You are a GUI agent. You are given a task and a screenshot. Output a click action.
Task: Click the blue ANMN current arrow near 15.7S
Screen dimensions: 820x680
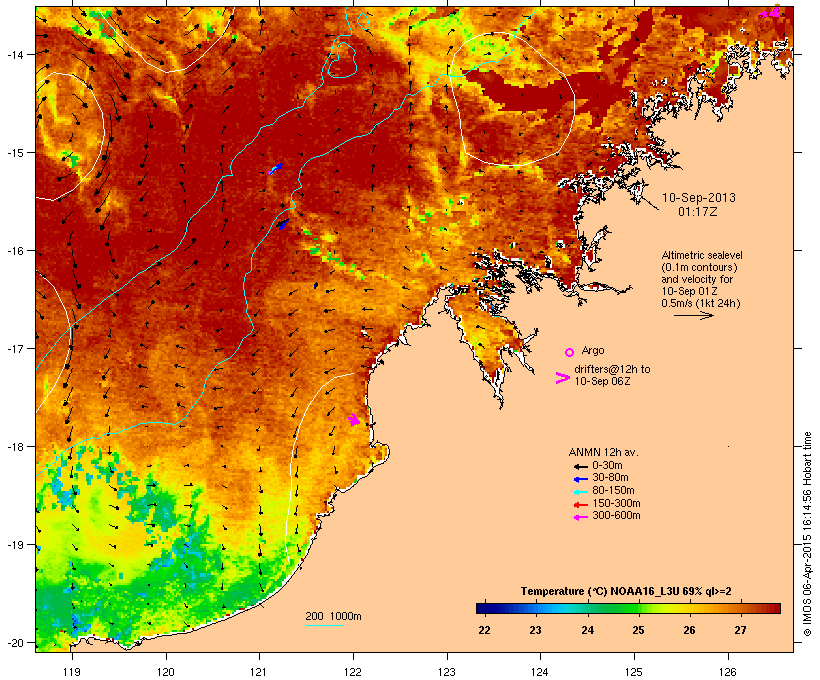click(283, 224)
